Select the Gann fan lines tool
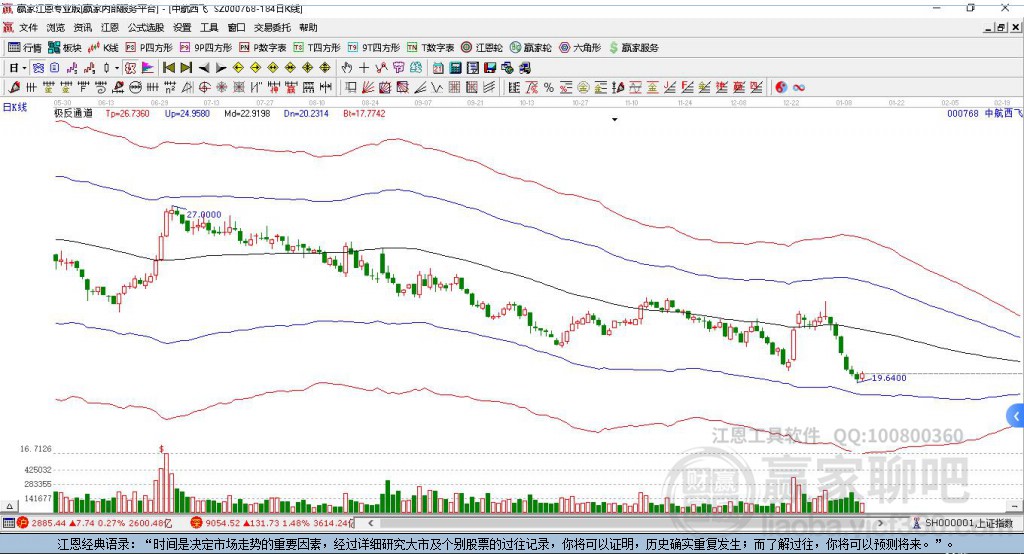 (x=368, y=88)
